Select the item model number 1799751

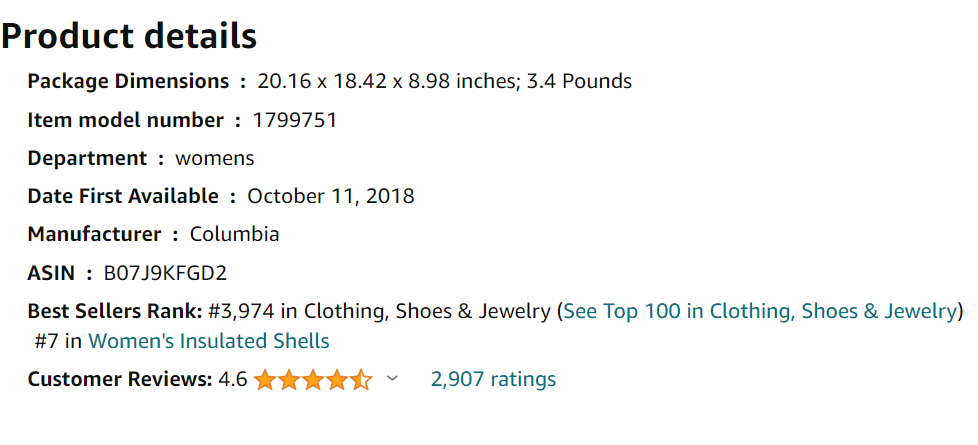(295, 120)
